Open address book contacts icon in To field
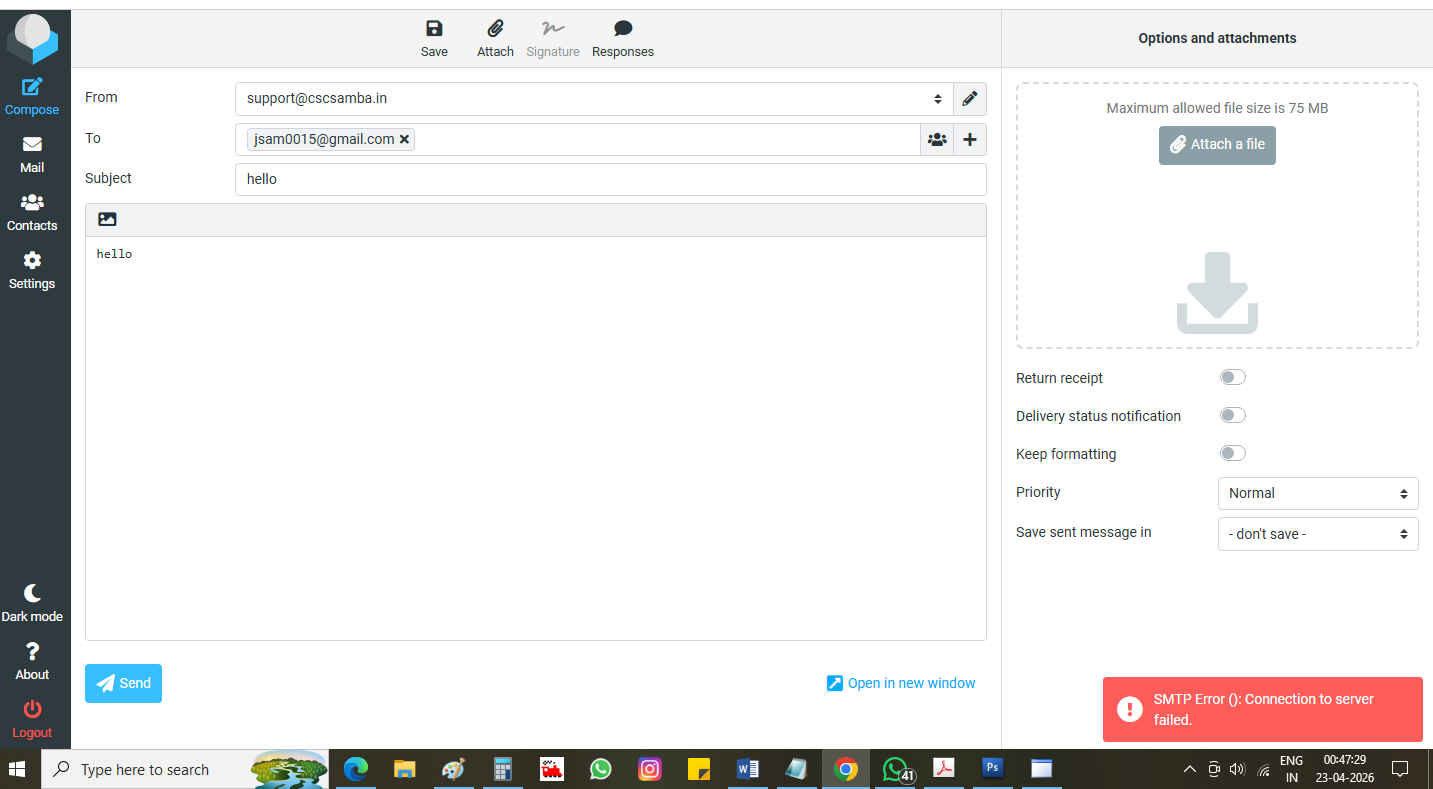 [x=937, y=140]
